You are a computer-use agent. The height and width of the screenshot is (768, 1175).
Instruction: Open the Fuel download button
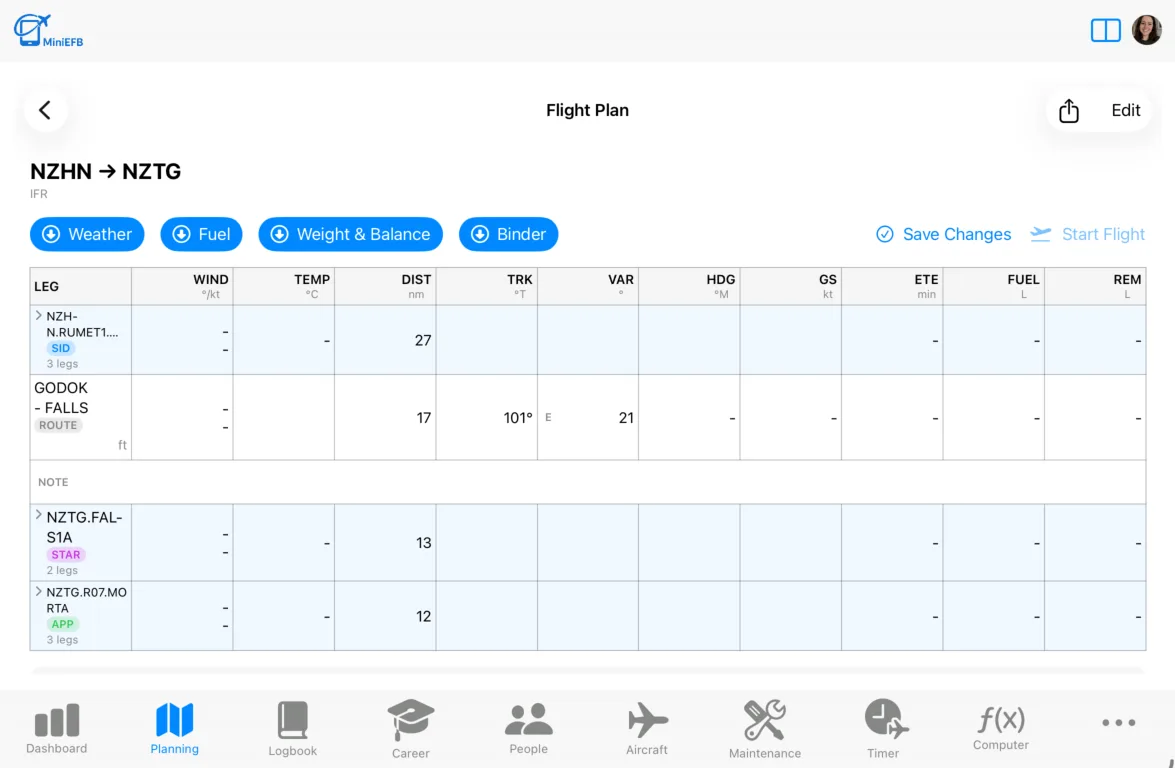[202, 235]
